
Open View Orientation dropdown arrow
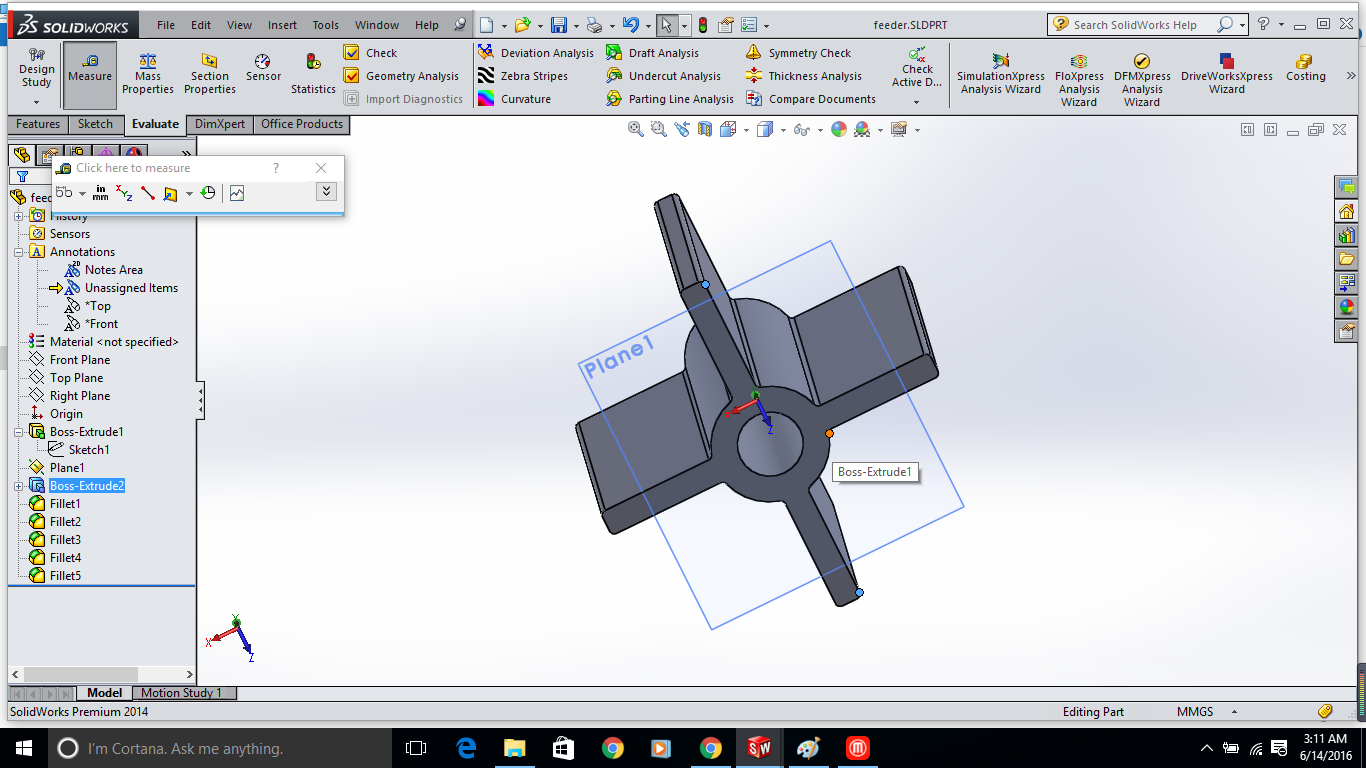[746, 130]
